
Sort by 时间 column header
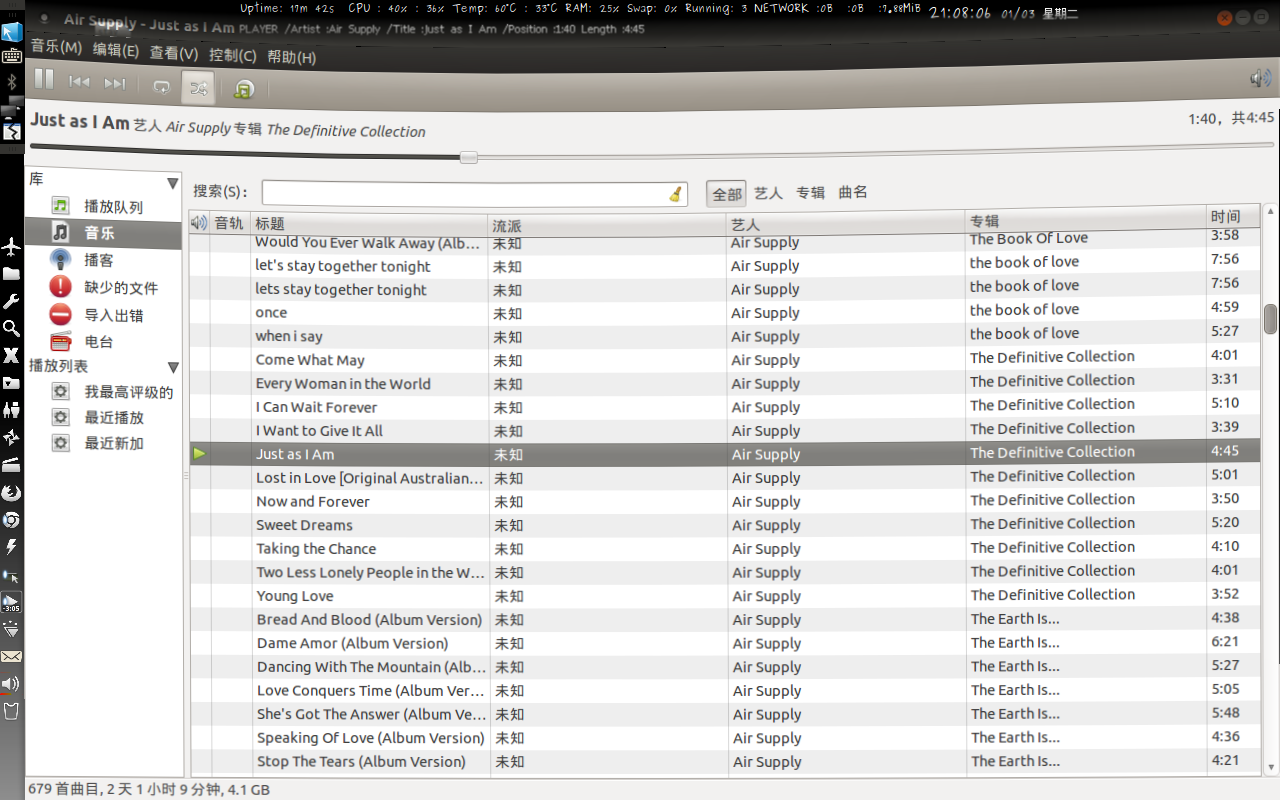(x=1233, y=216)
